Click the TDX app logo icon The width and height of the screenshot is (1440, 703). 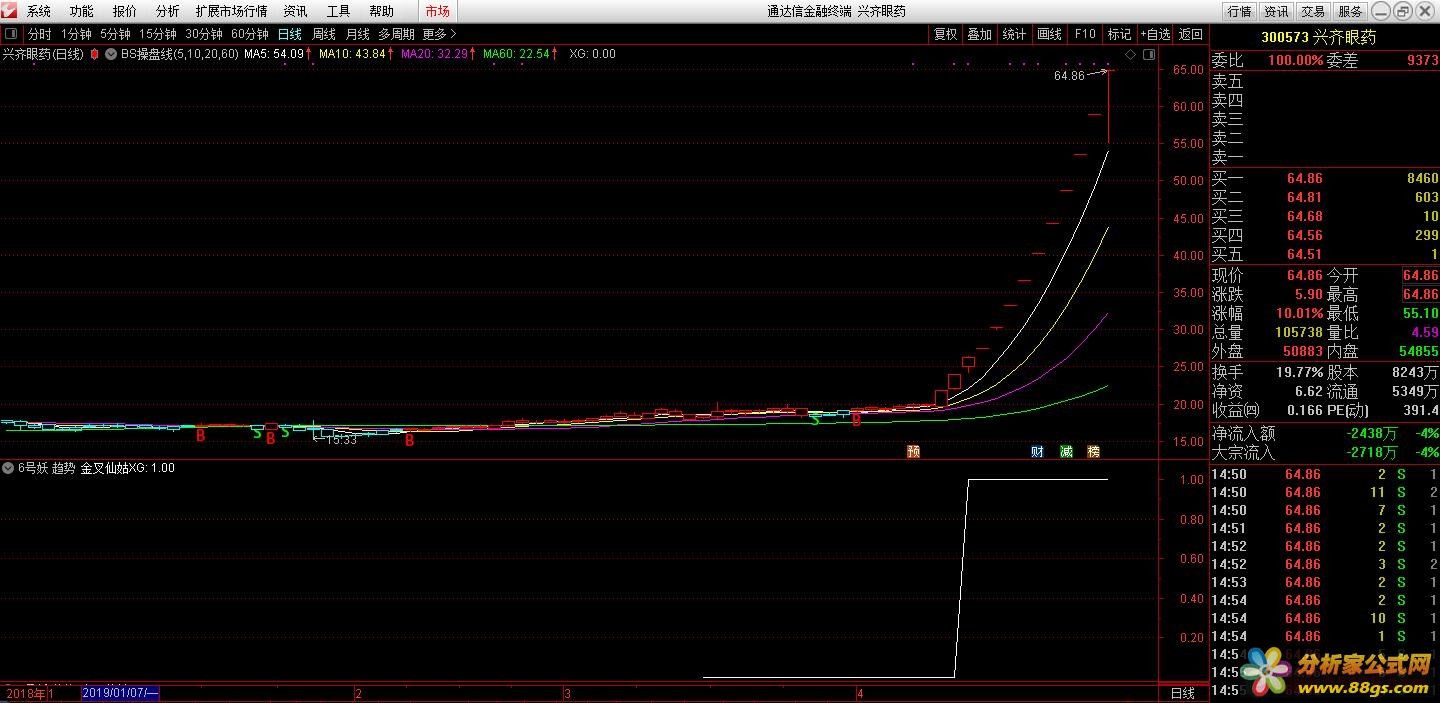(10, 11)
